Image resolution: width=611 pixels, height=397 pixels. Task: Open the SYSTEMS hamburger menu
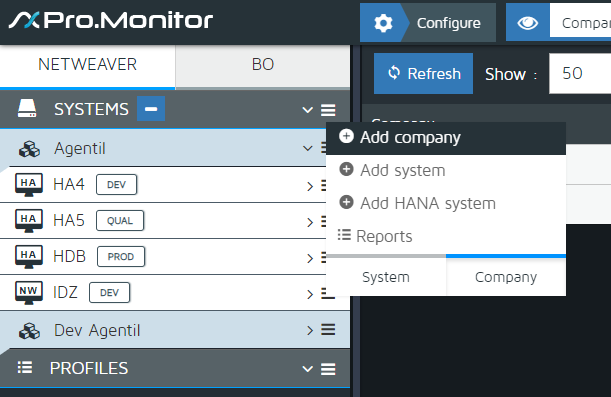coord(328,110)
